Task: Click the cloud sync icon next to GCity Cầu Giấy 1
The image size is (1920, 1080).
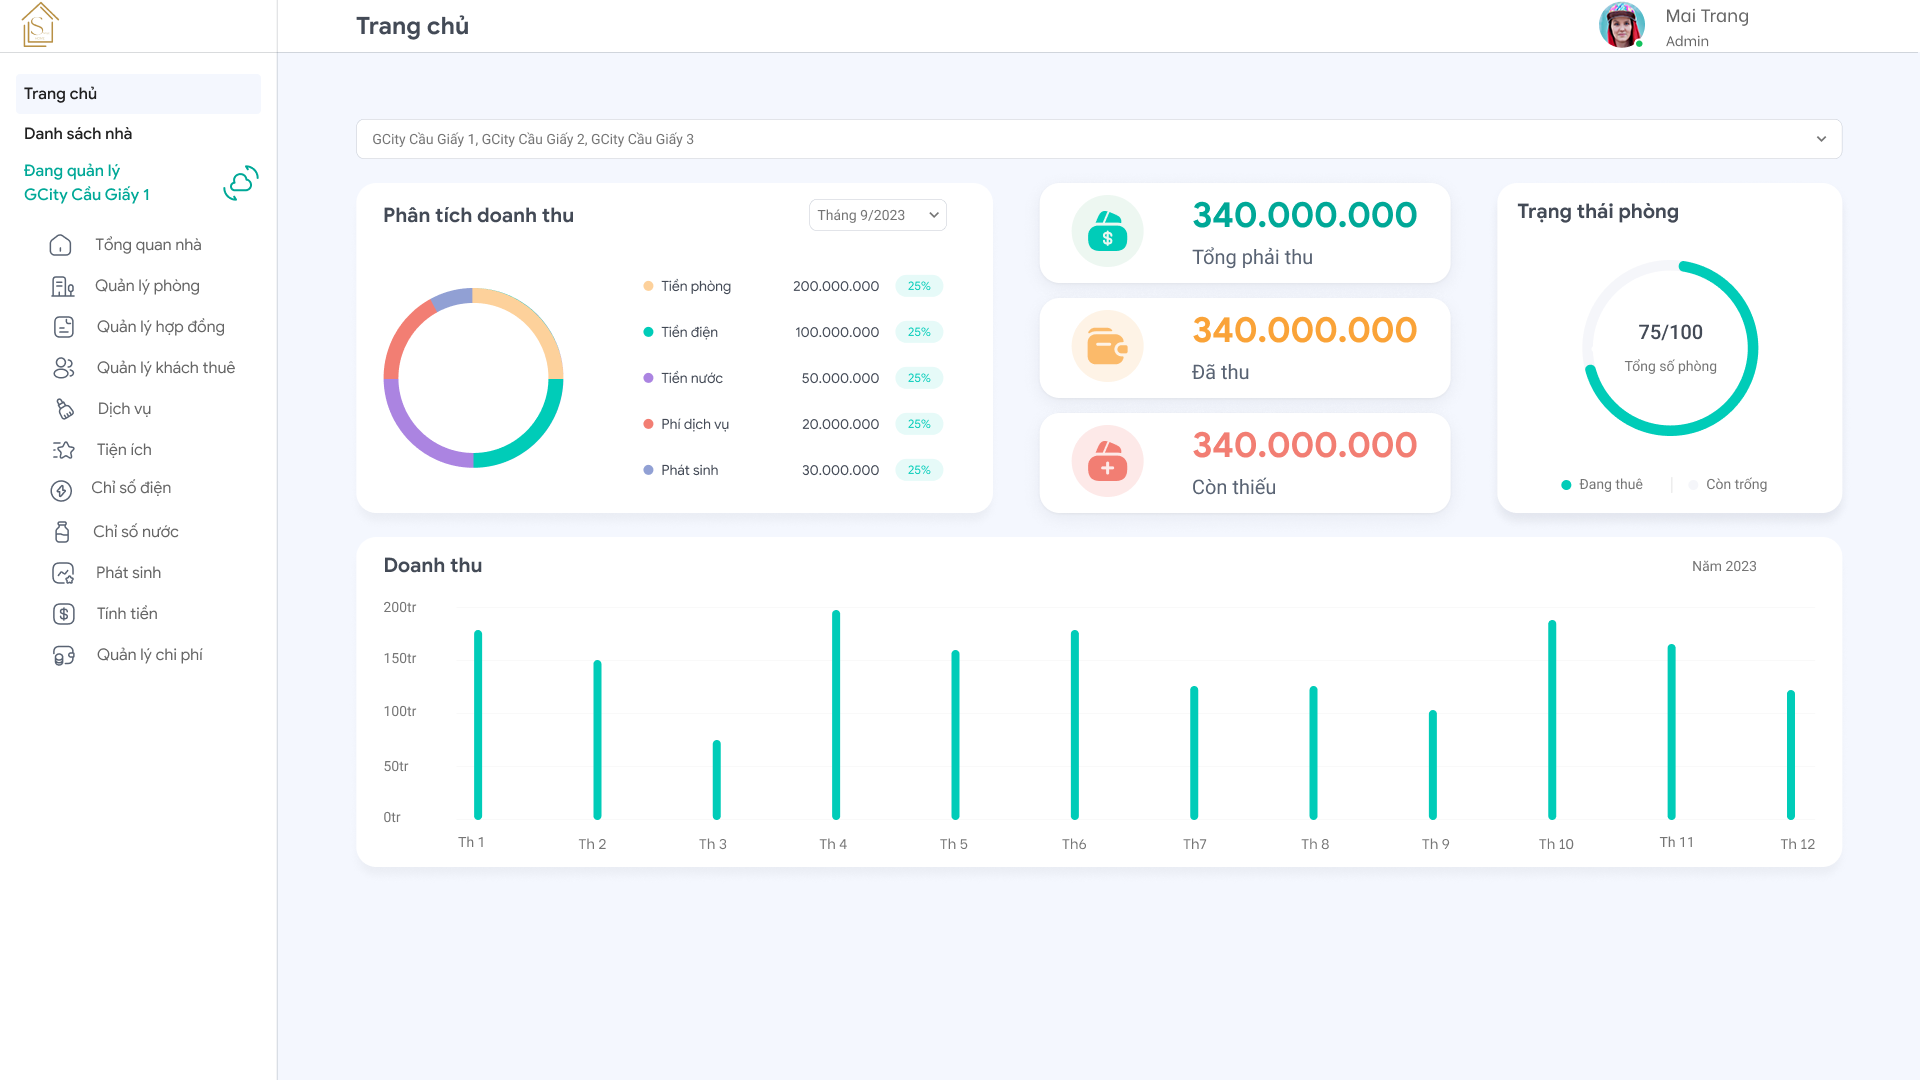Action: tap(240, 183)
